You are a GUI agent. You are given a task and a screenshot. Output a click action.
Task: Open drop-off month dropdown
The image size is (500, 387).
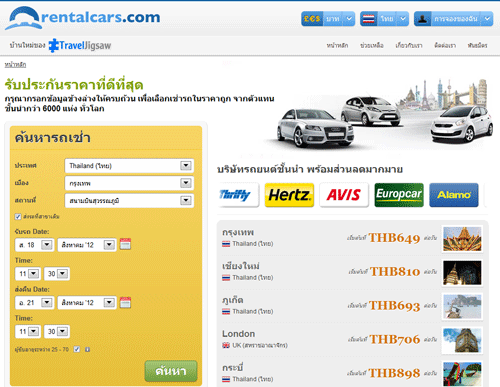click(x=87, y=303)
